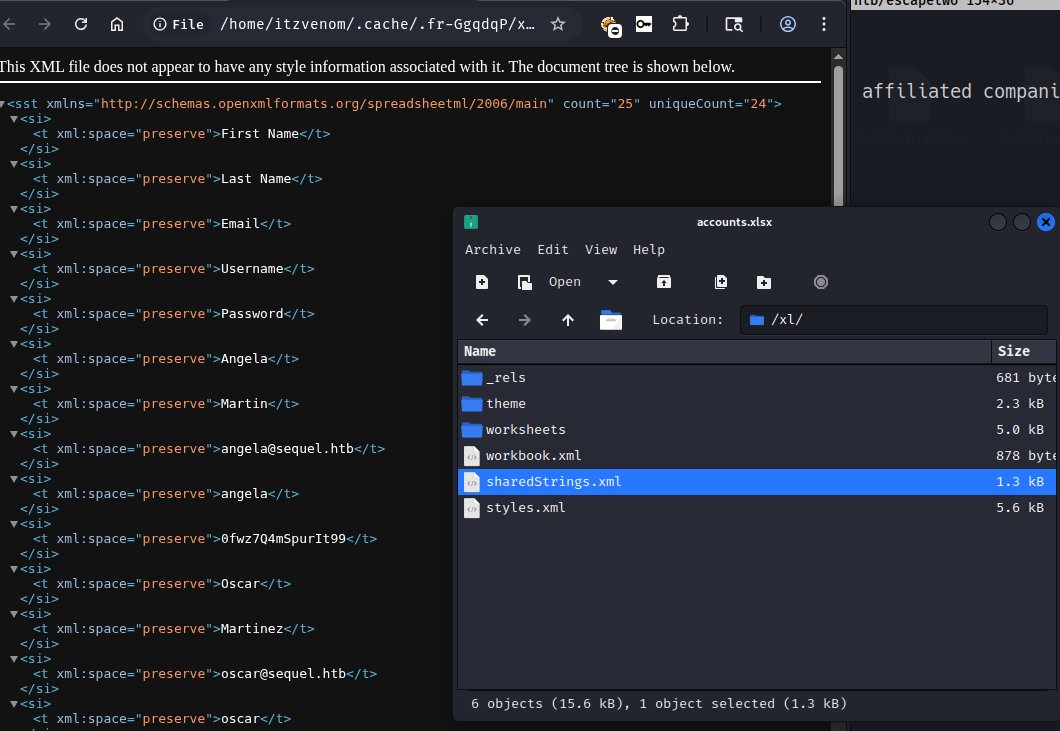This screenshot has height=731, width=1060.
Task: Collapse the root sst XML node
Action: coord(4,104)
